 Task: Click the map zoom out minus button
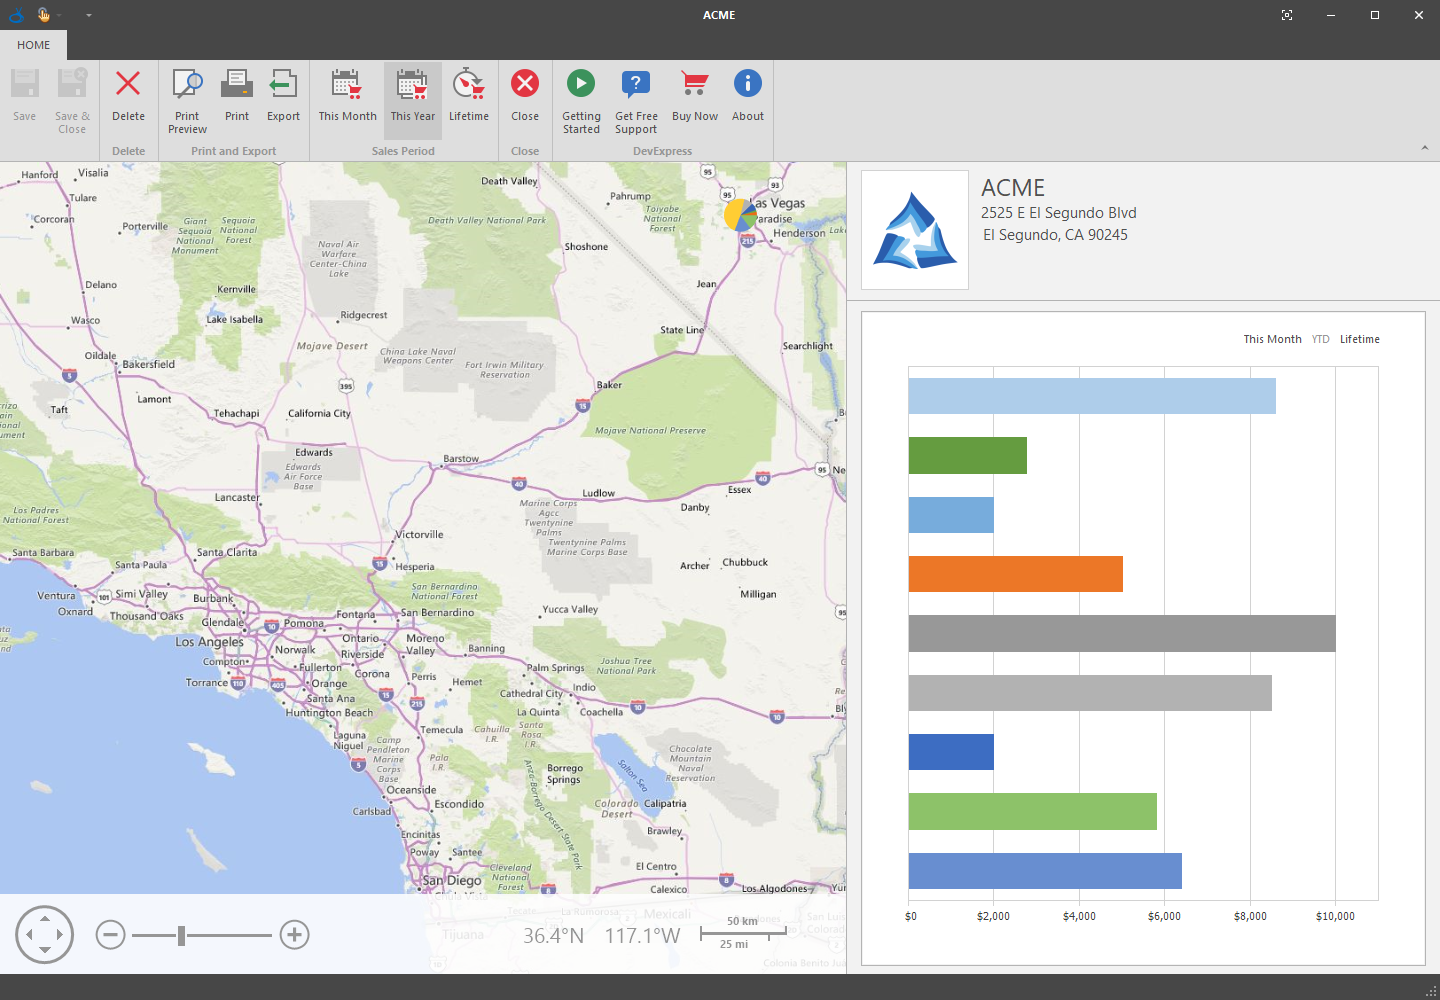click(x=110, y=935)
